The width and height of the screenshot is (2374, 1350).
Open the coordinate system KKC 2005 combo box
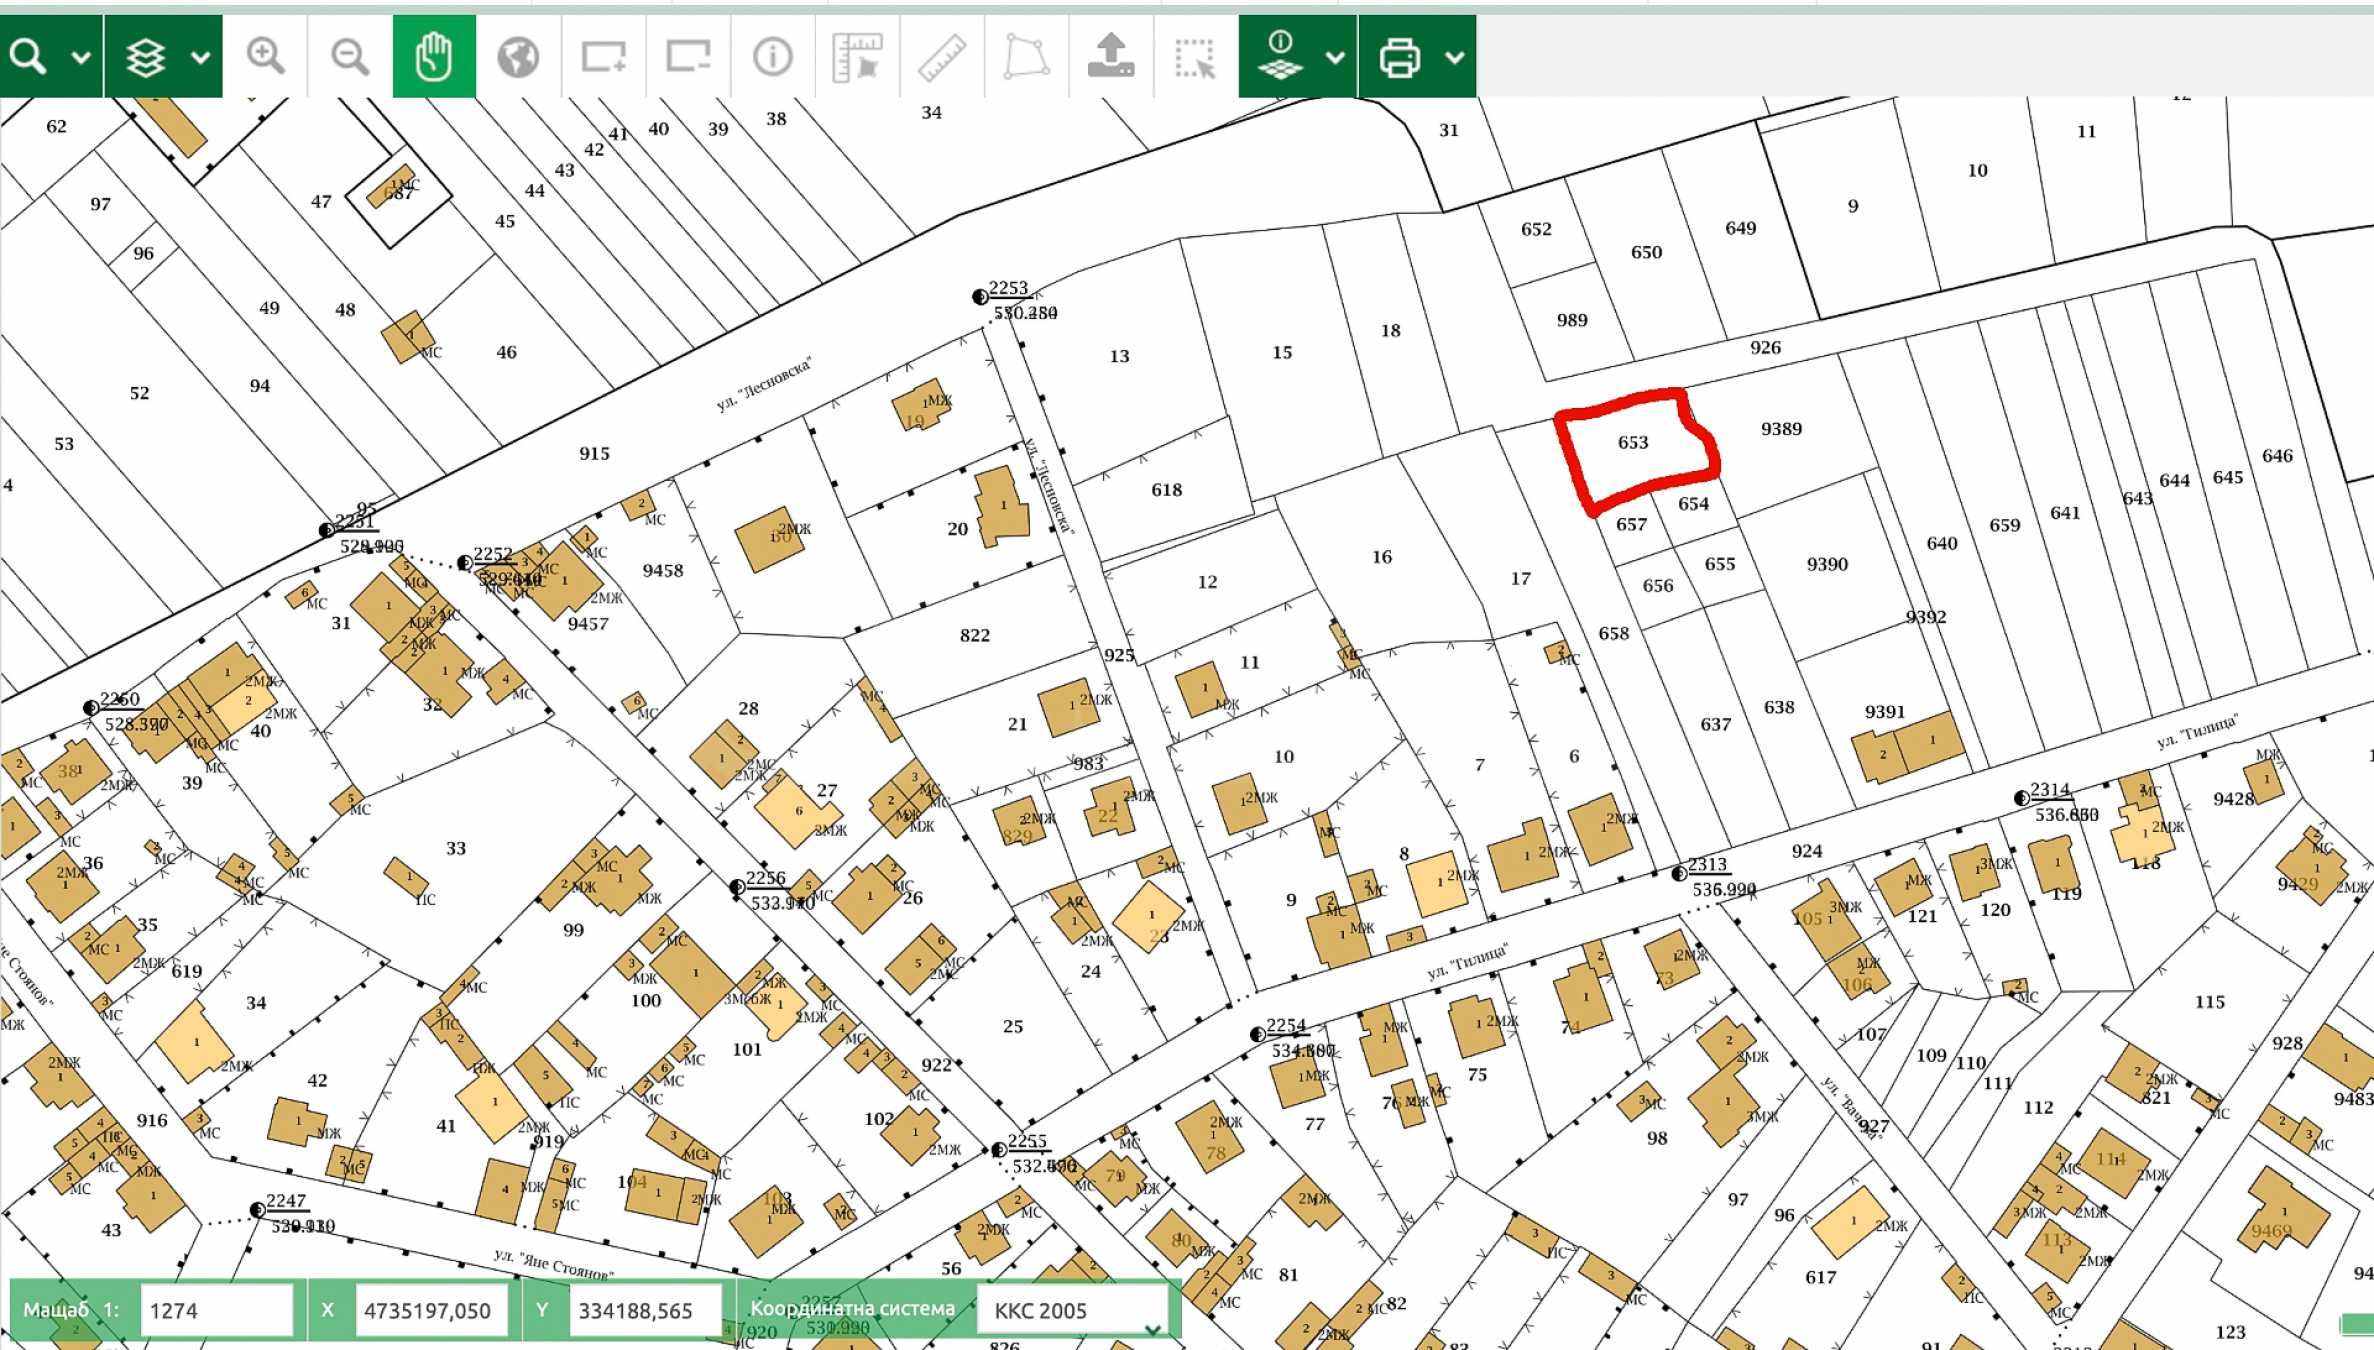tap(1073, 1310)
